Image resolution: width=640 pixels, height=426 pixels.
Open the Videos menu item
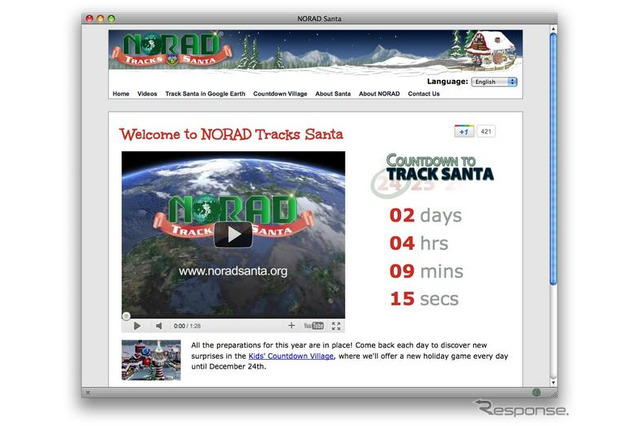pyautogui.click(x=147, y=93)
